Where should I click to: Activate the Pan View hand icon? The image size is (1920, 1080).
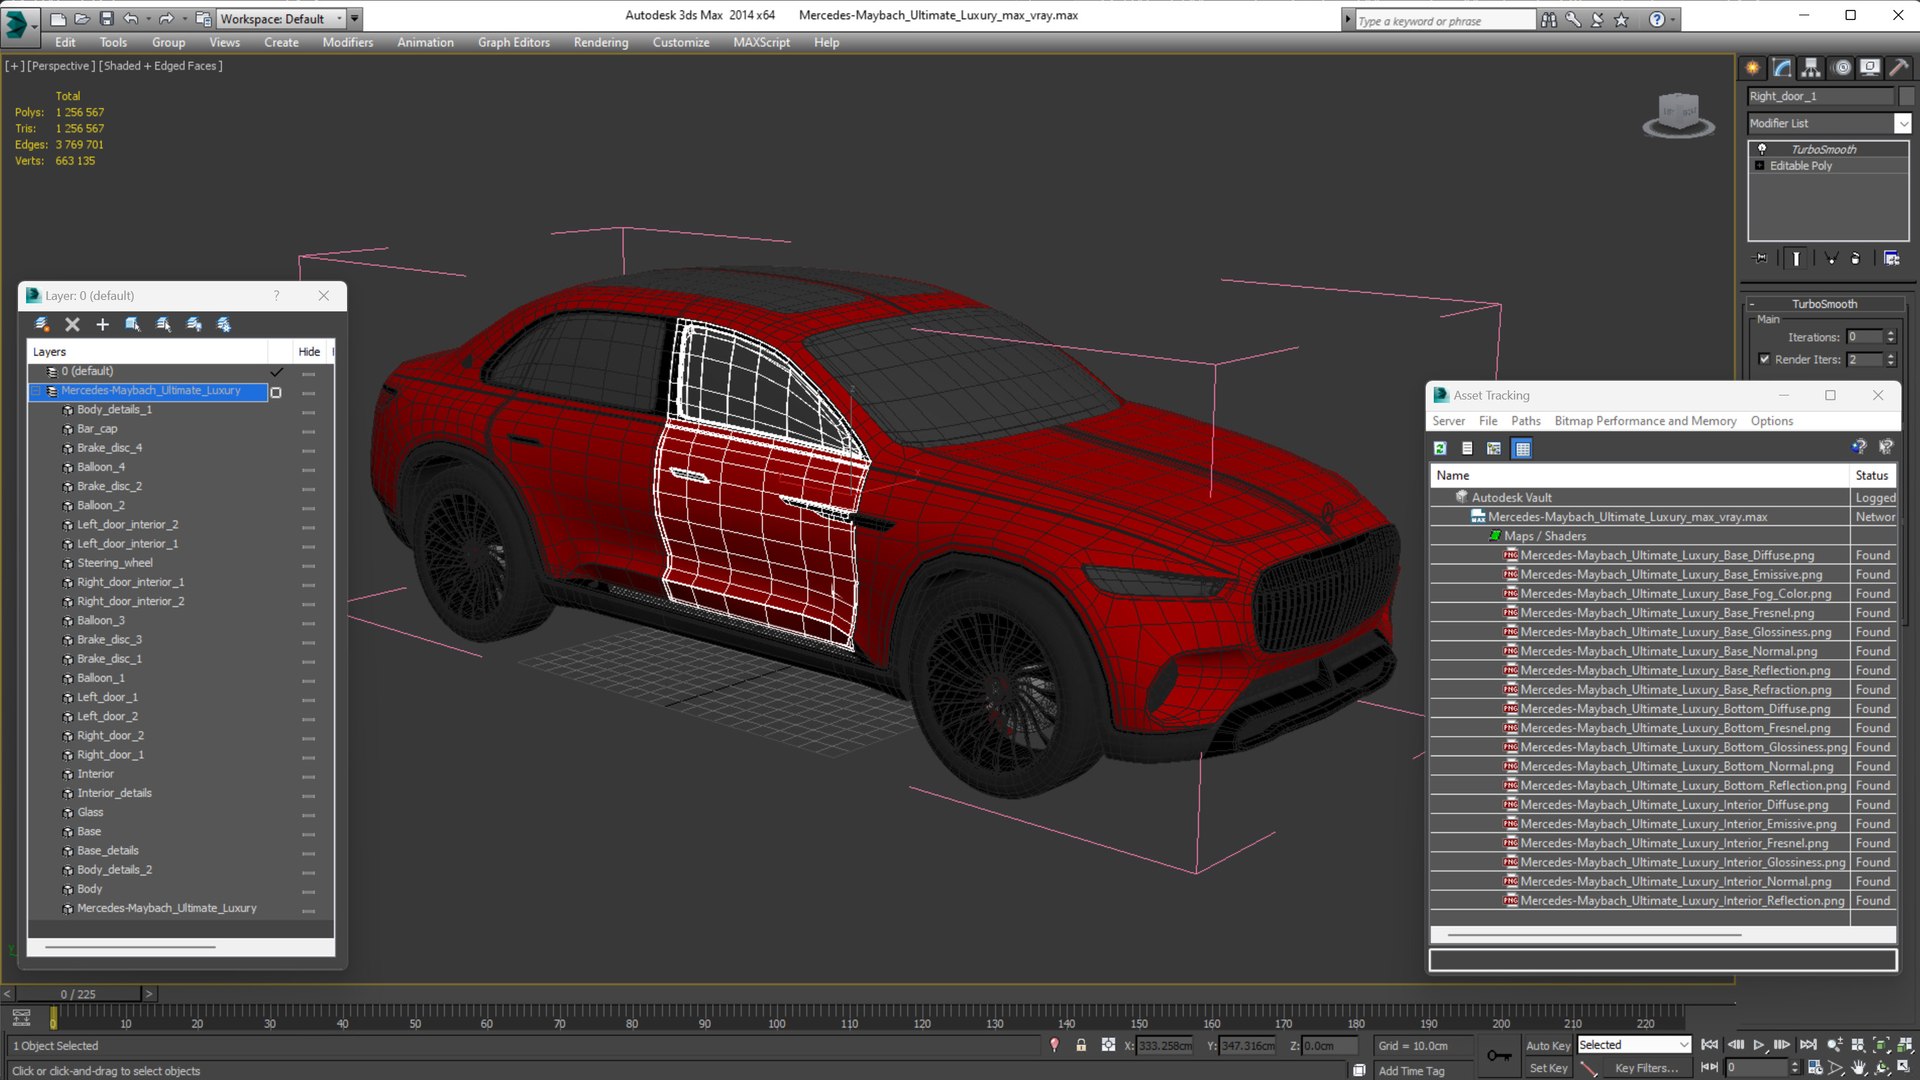click(x=1858, y=1068)
